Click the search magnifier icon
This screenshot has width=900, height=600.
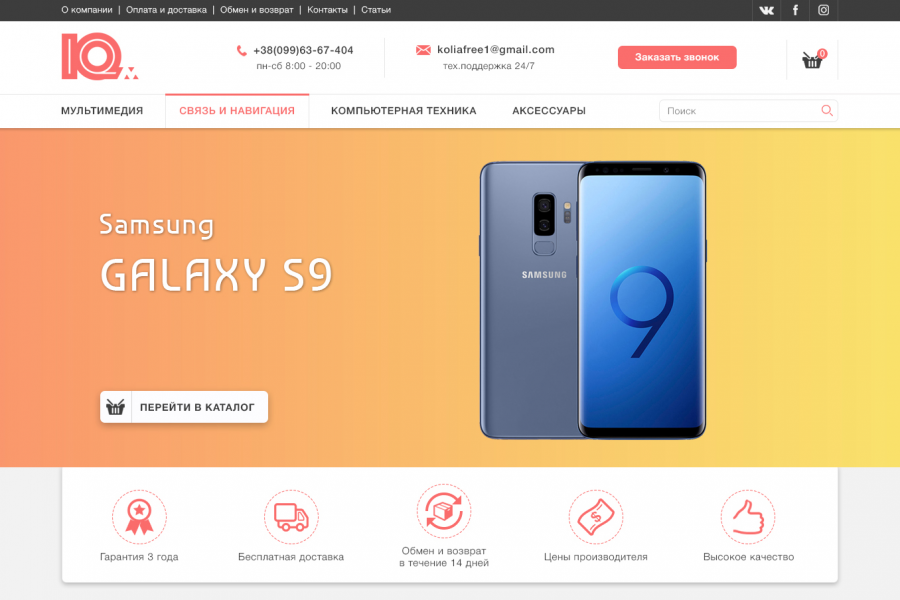coord(827,110)
